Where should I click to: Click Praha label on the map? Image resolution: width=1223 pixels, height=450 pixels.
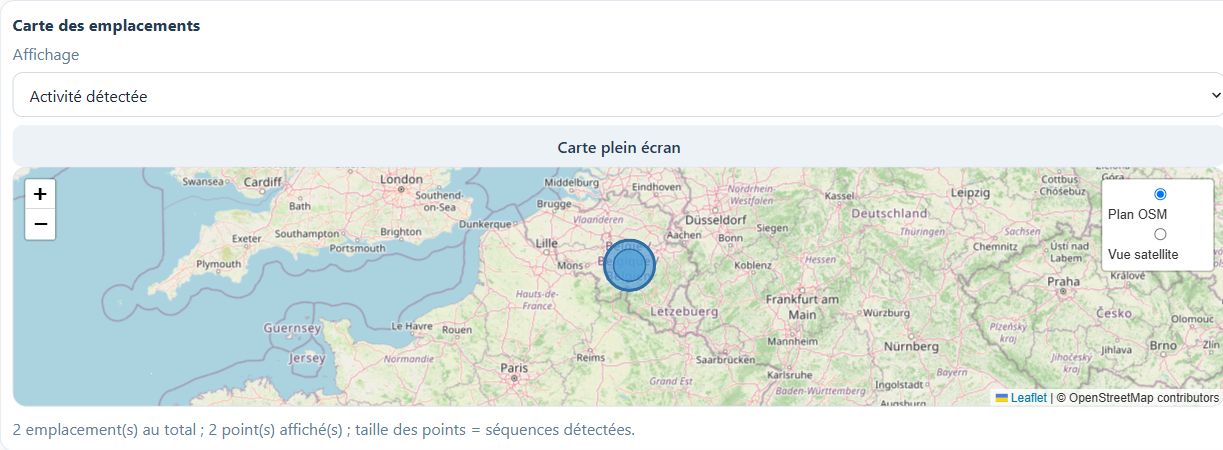(x=1062, y=282)
